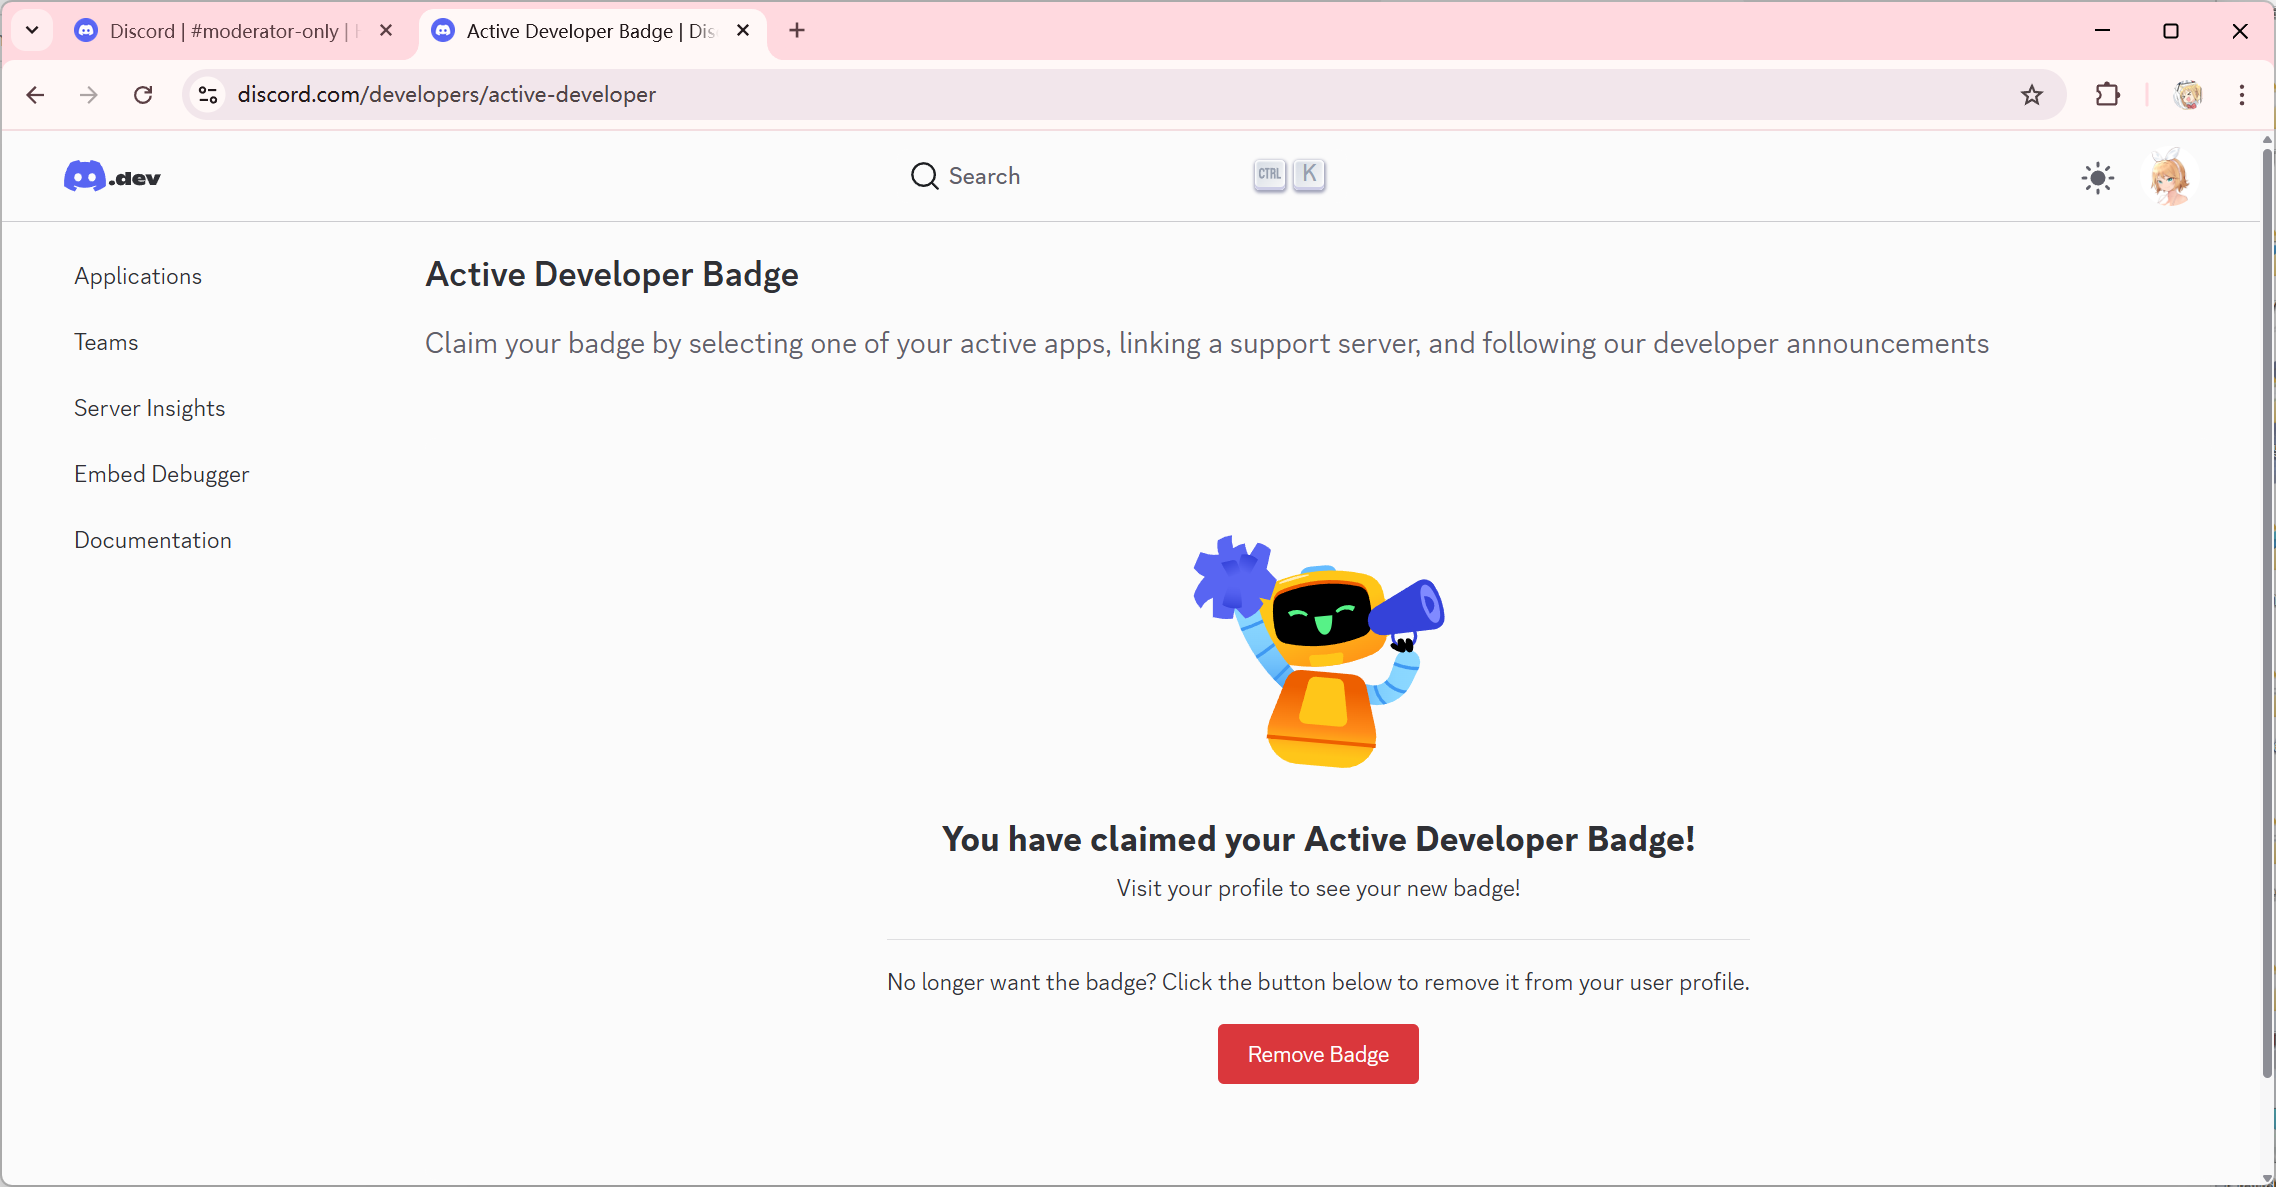This screenshot has height=1187, width=2276.
Task: Click the robot mascot illustration
Action: pyautogui.click(x=1318, y=652)
